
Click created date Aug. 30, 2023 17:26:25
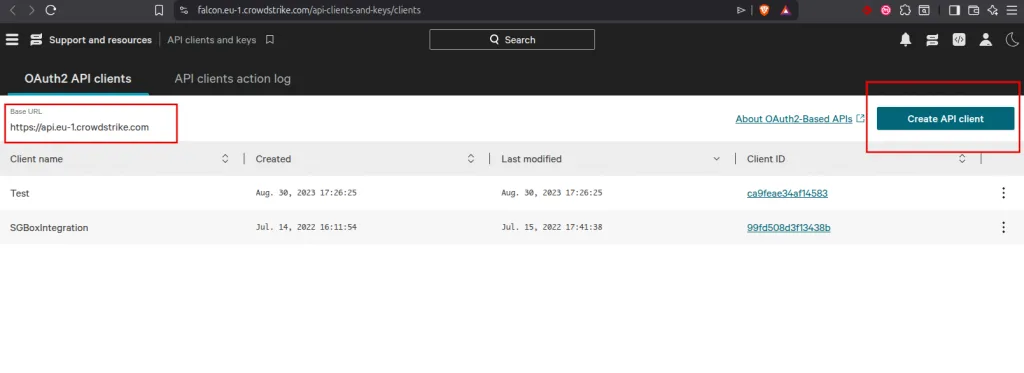[306, 193]
